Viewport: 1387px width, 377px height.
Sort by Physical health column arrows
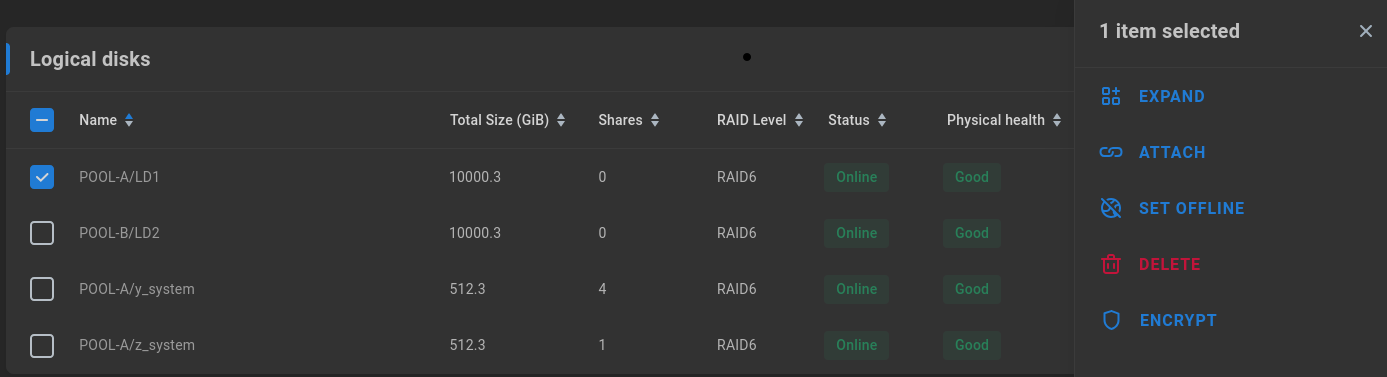tap(1057, 120)
